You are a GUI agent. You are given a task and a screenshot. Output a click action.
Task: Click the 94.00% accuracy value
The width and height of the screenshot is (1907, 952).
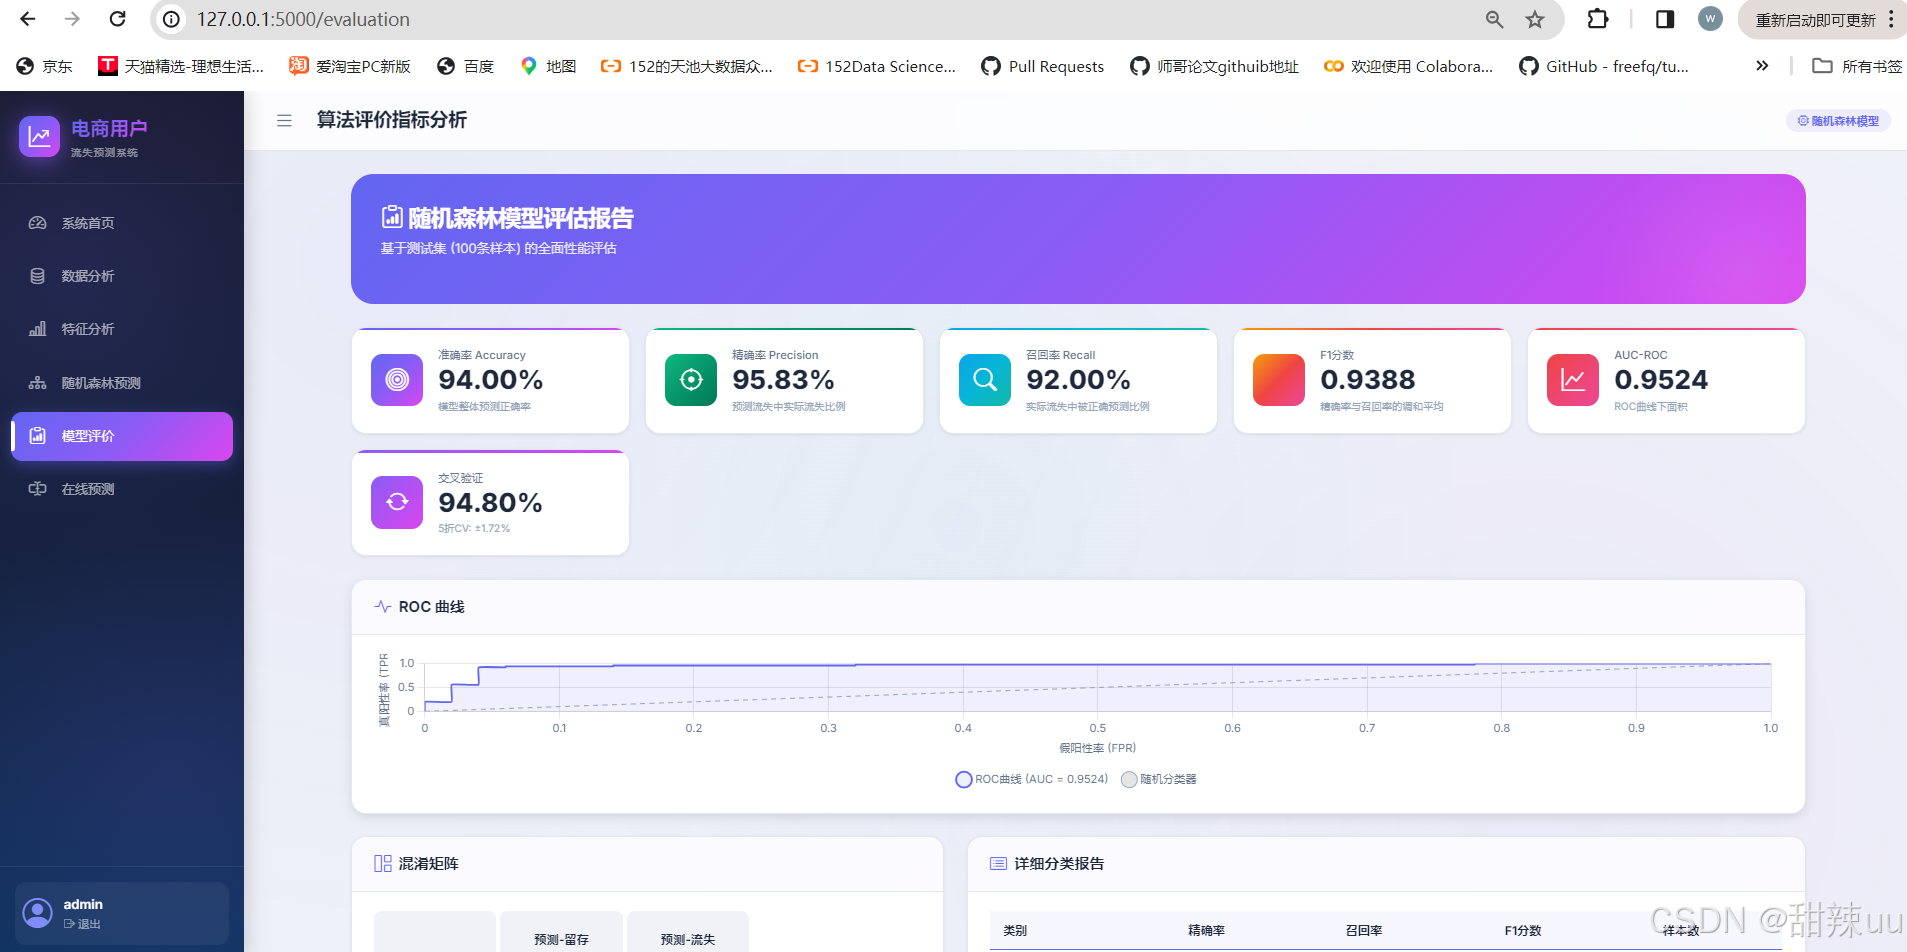click(491, 380)
